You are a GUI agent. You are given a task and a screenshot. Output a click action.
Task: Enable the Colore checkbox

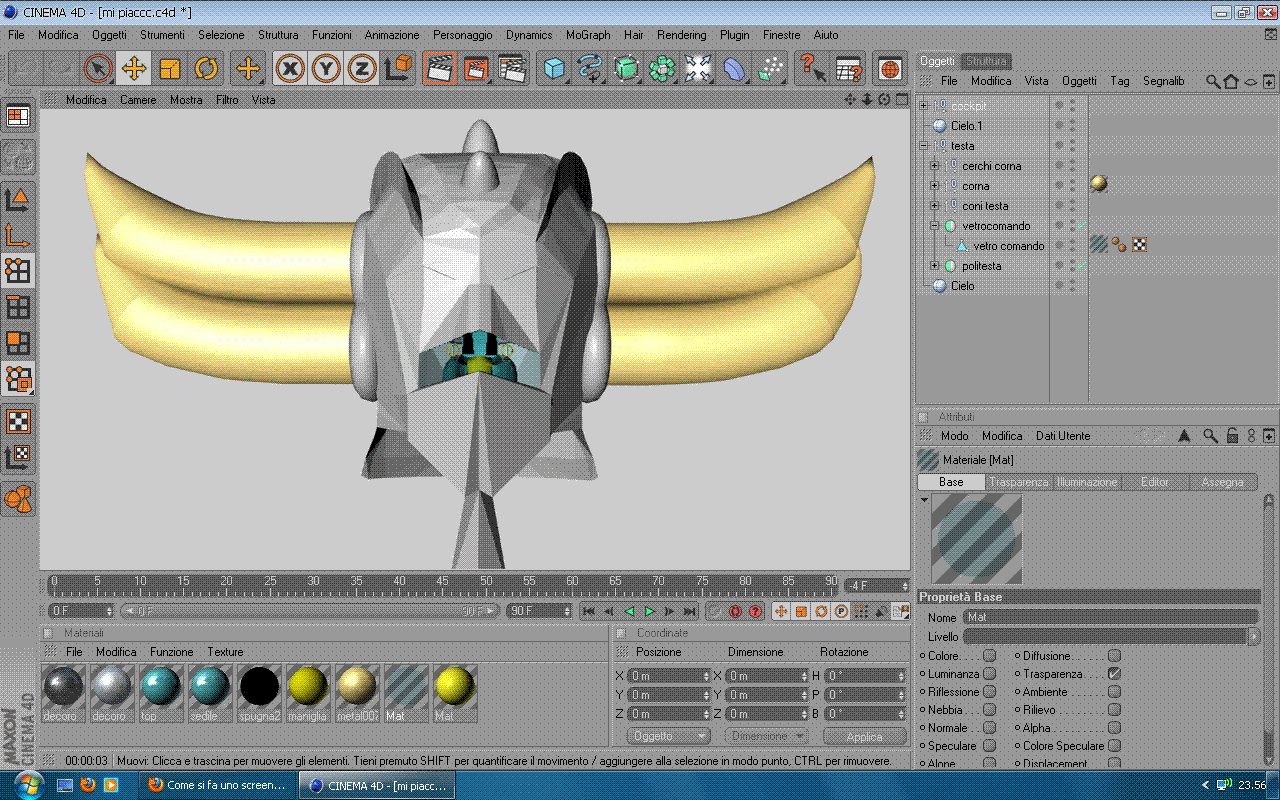[989, 656]
